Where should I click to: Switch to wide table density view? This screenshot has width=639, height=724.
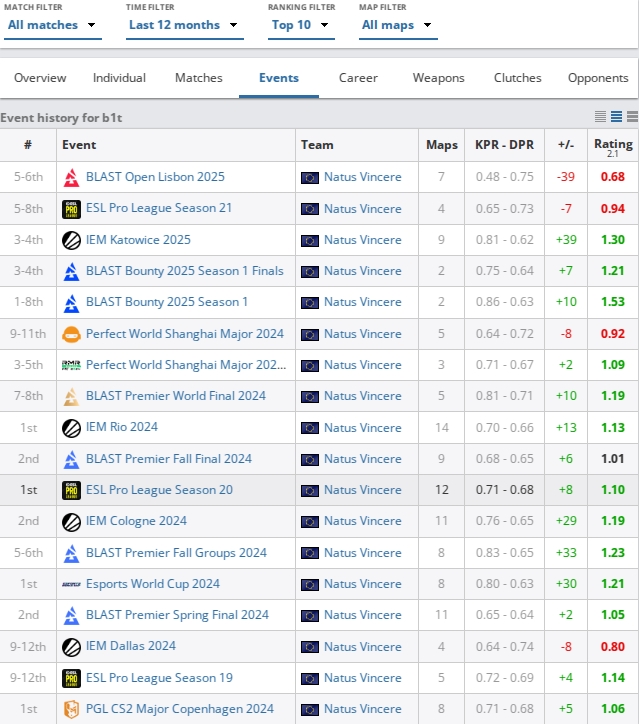coord(633,116)
